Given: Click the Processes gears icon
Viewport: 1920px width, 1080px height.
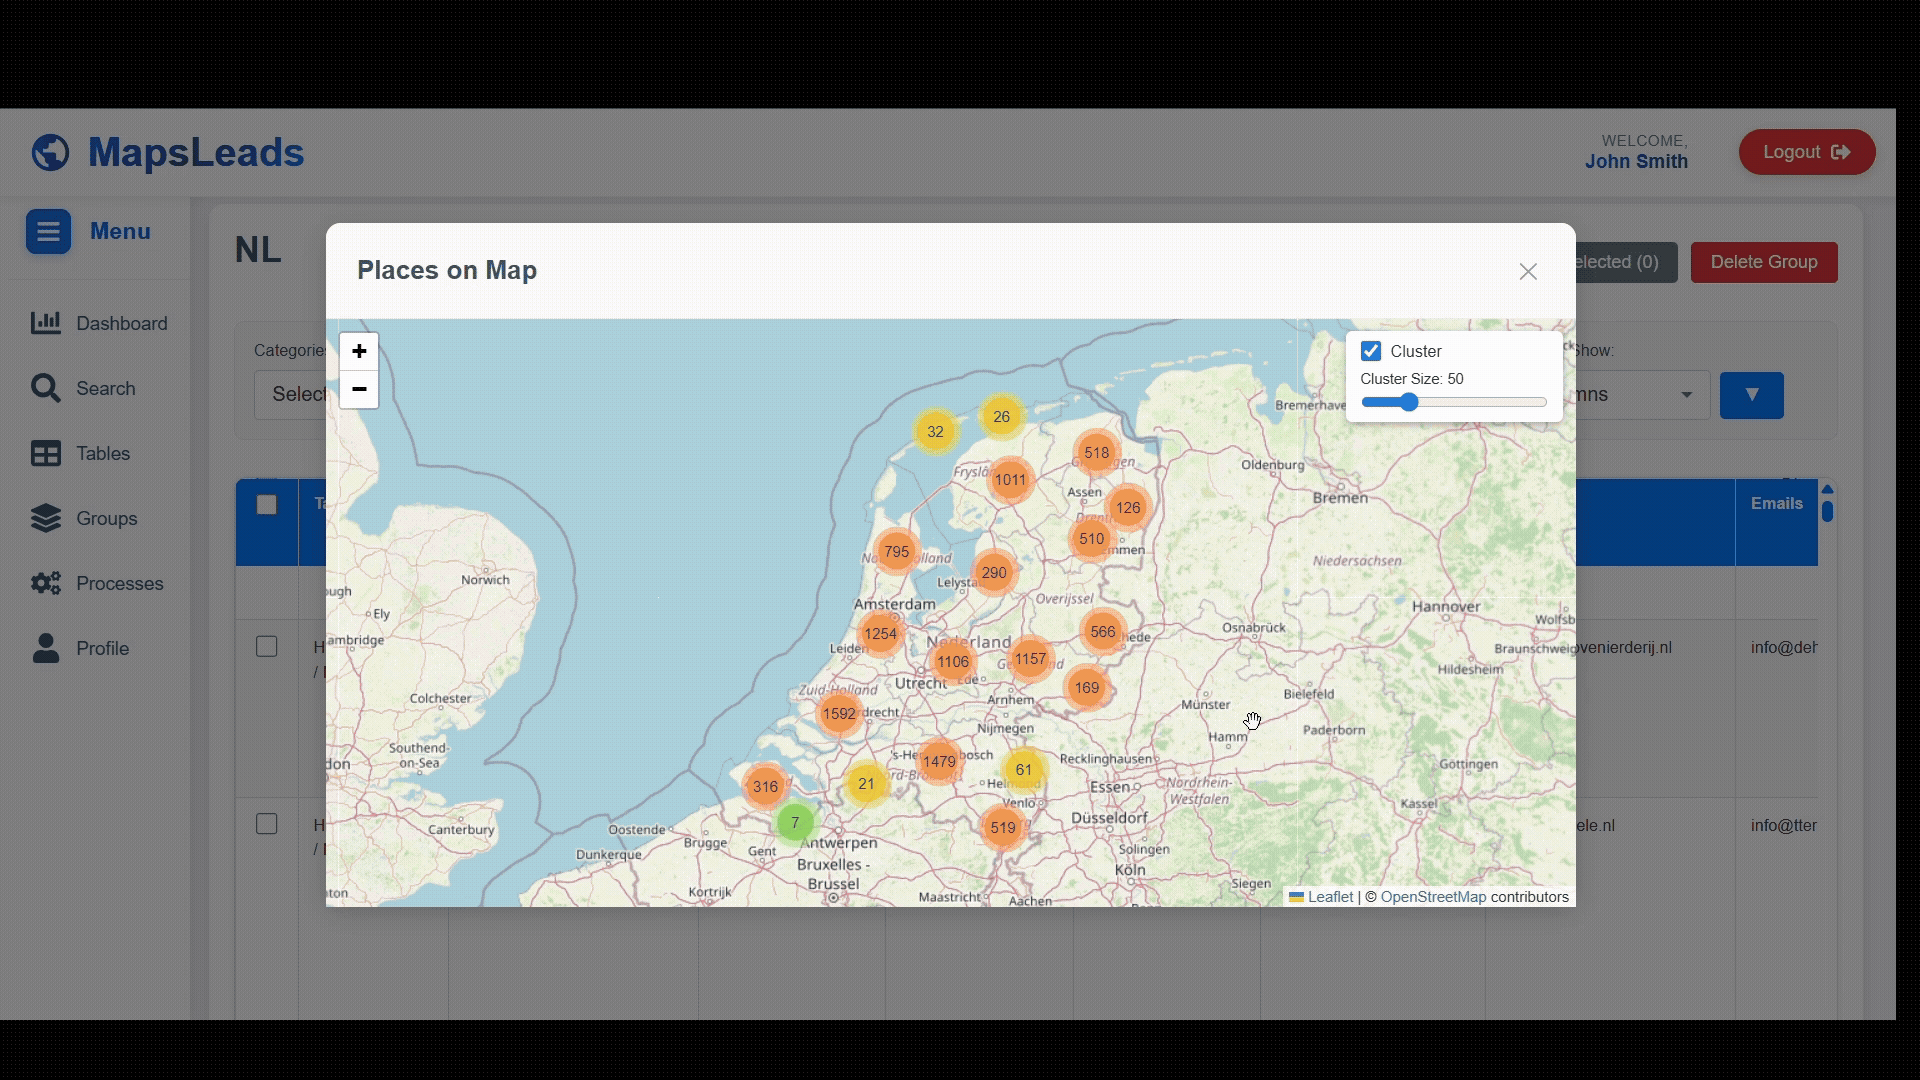Looking at the screenshot, I should 45,583.
